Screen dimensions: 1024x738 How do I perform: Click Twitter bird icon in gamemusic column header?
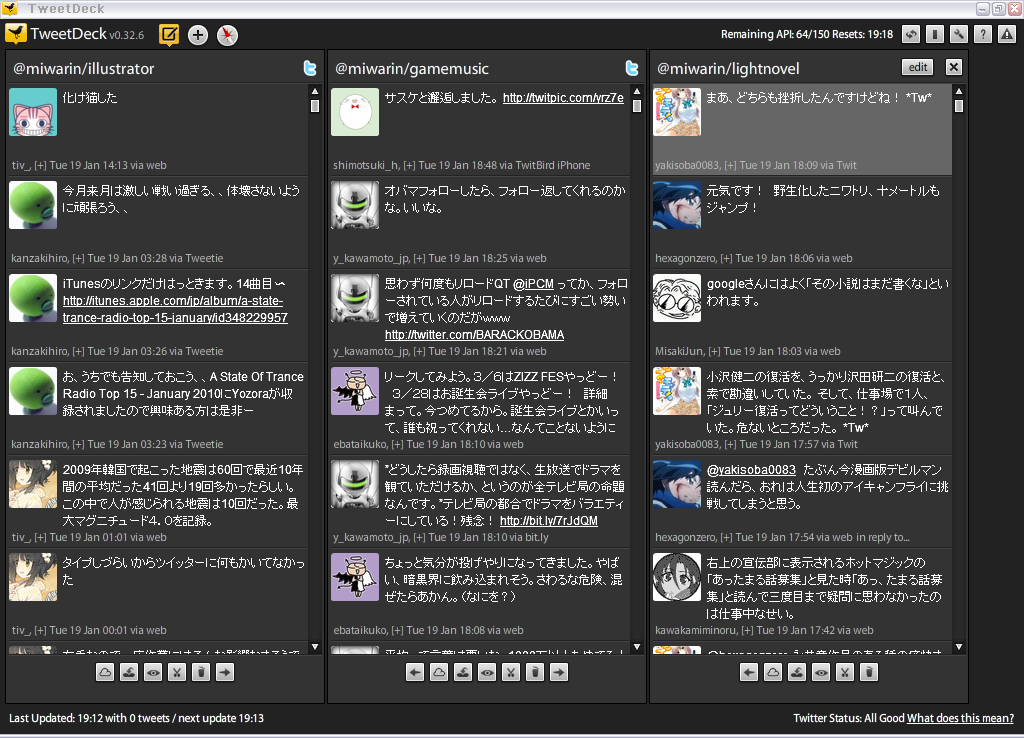(632, 68)
